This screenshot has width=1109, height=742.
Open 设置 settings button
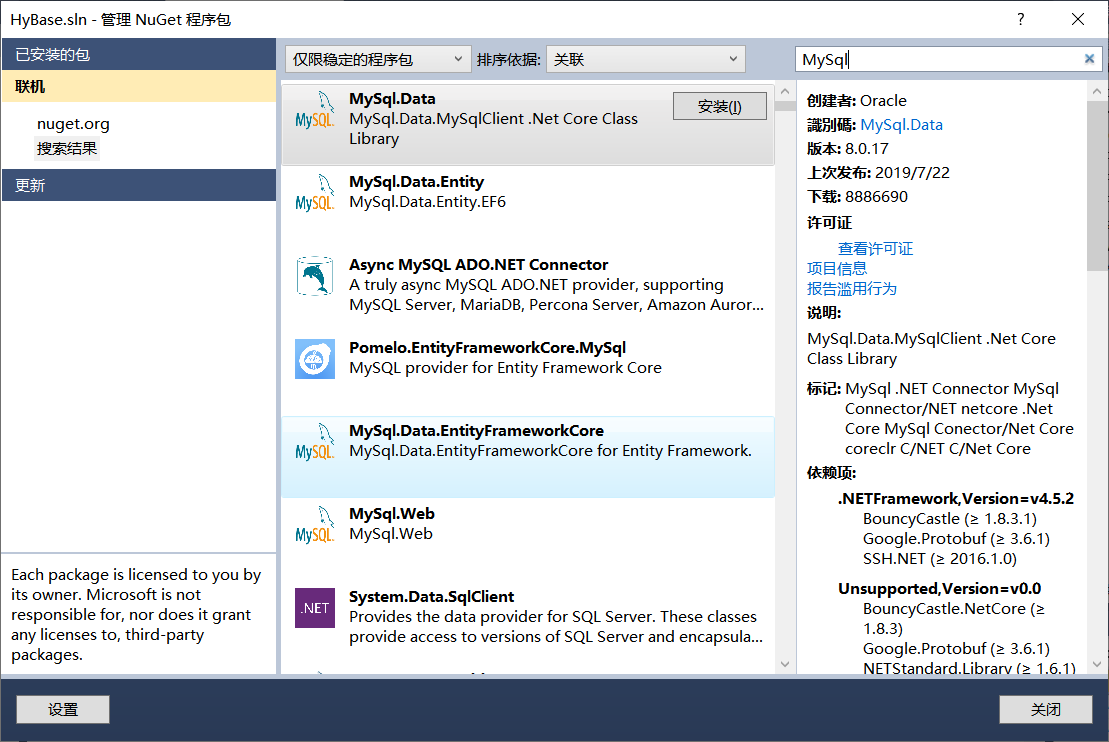point(63,709)
